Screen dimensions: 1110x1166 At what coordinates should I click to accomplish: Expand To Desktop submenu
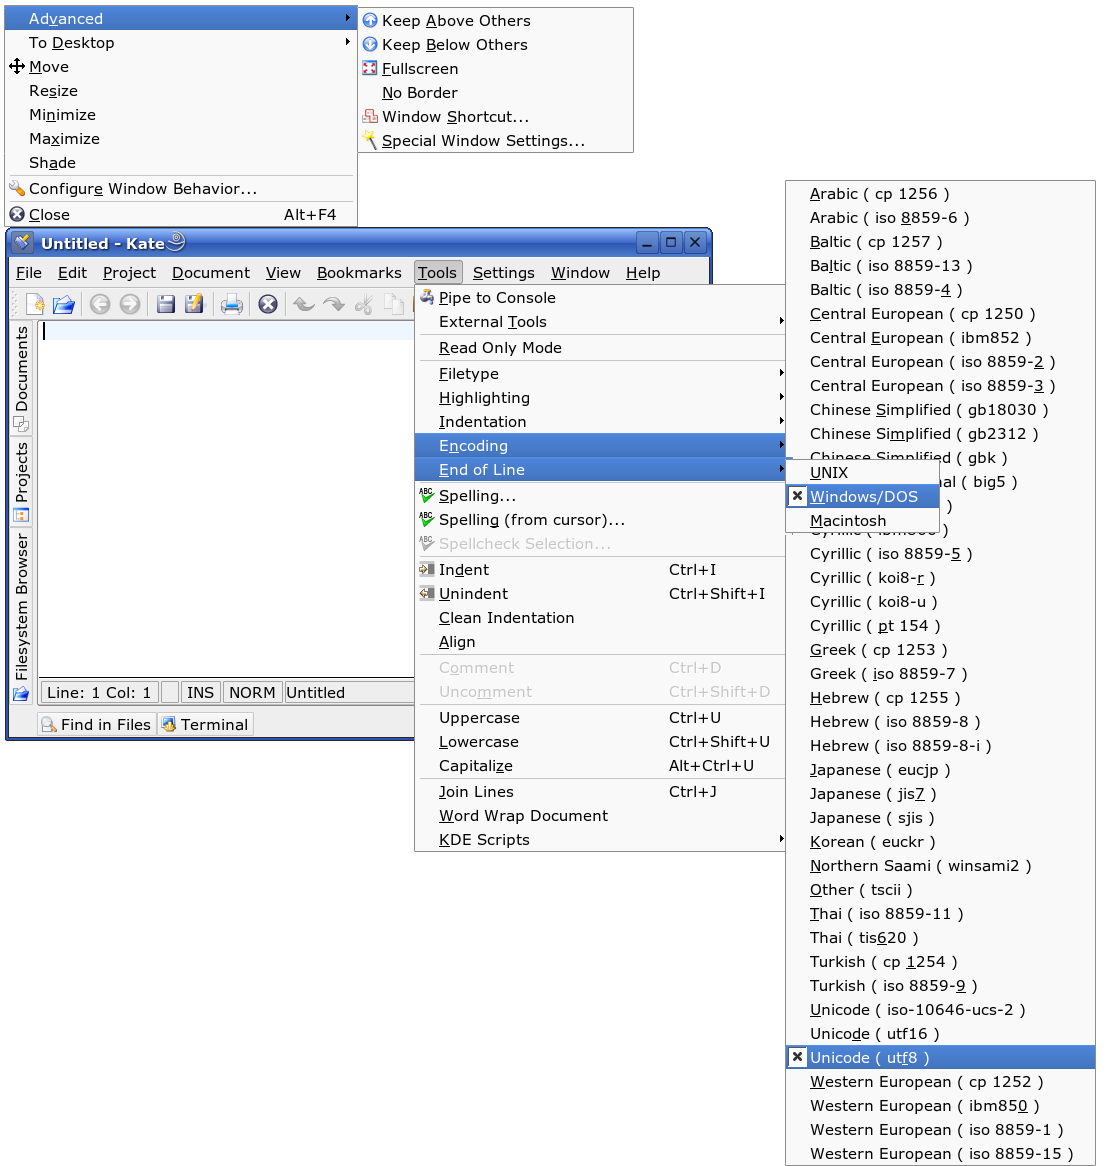[x=181, y=42]
